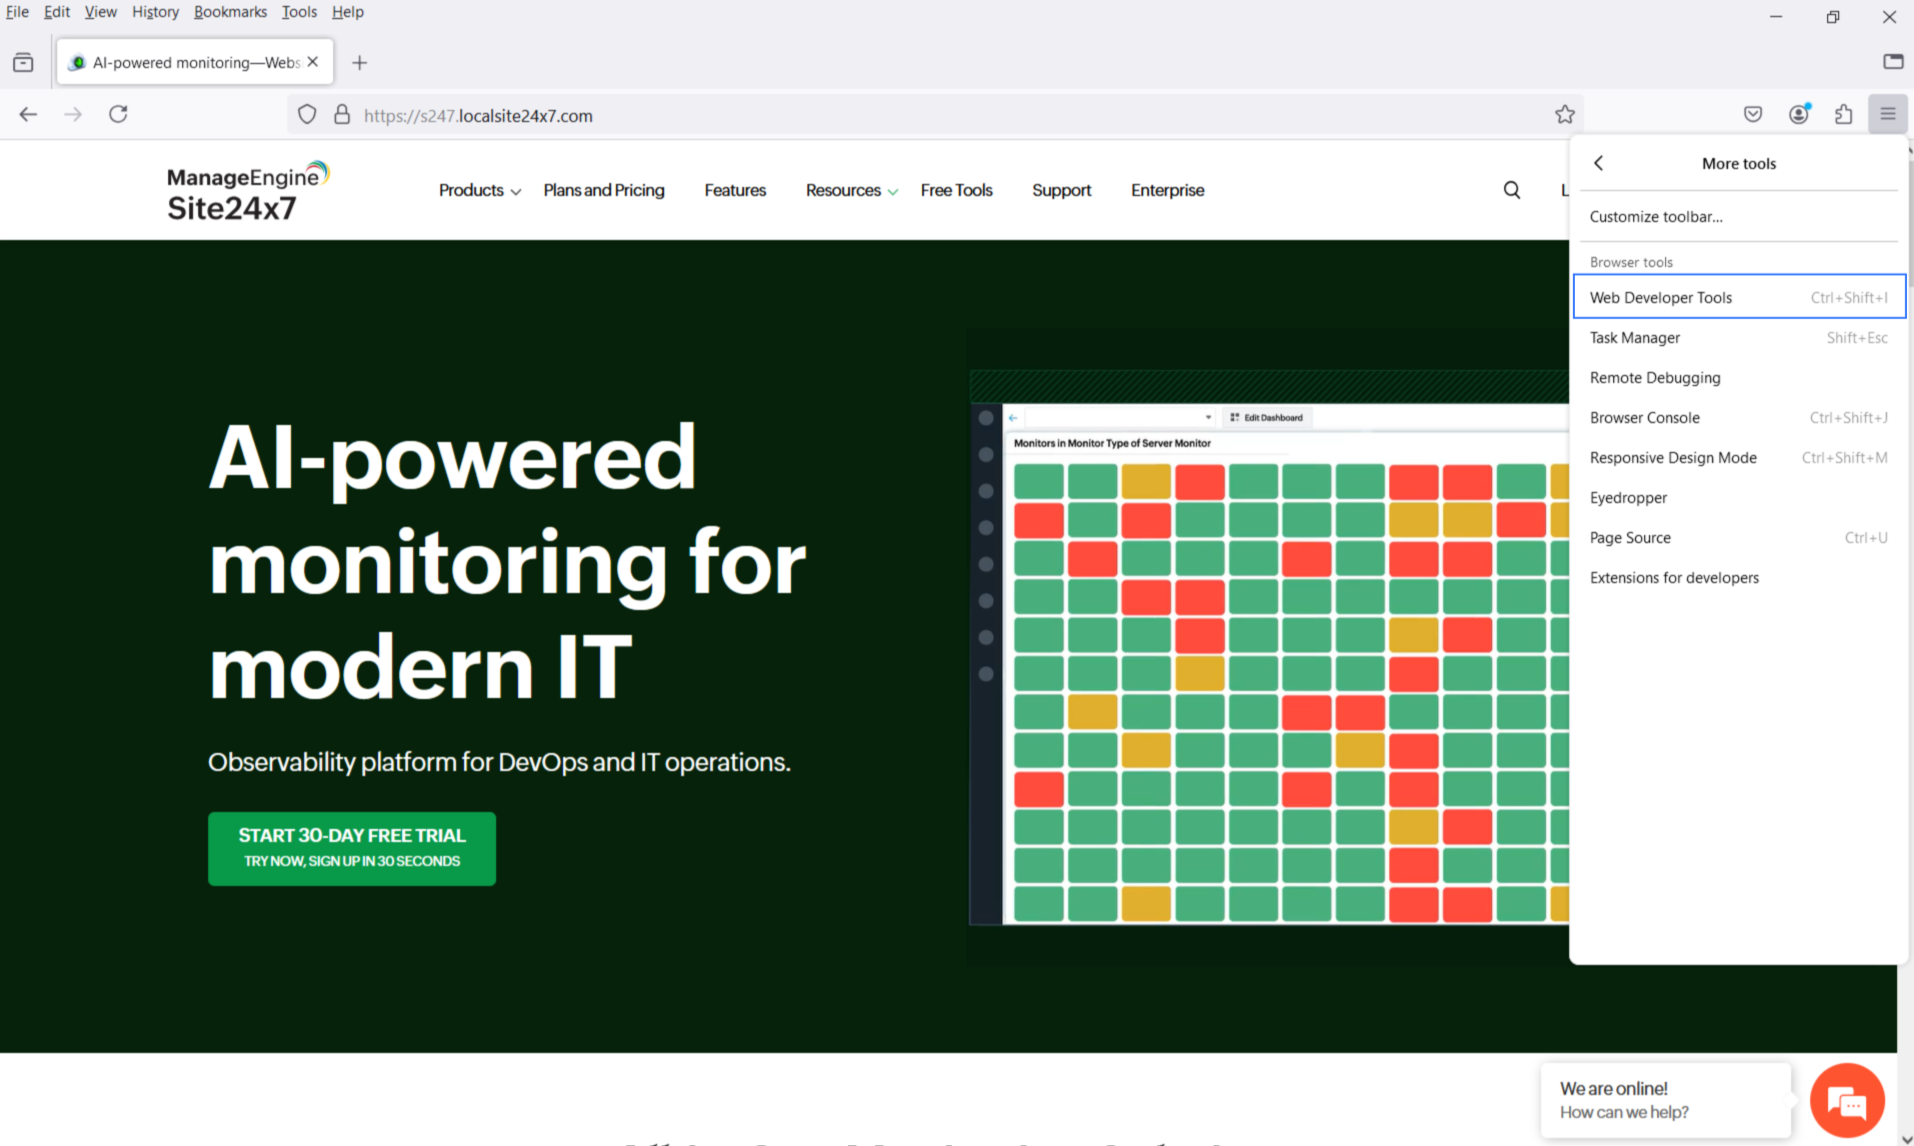This screenshot has height=1146, width=1914.
Task: Open the dashboard selector dropdown arrow
Action: 1207,418
